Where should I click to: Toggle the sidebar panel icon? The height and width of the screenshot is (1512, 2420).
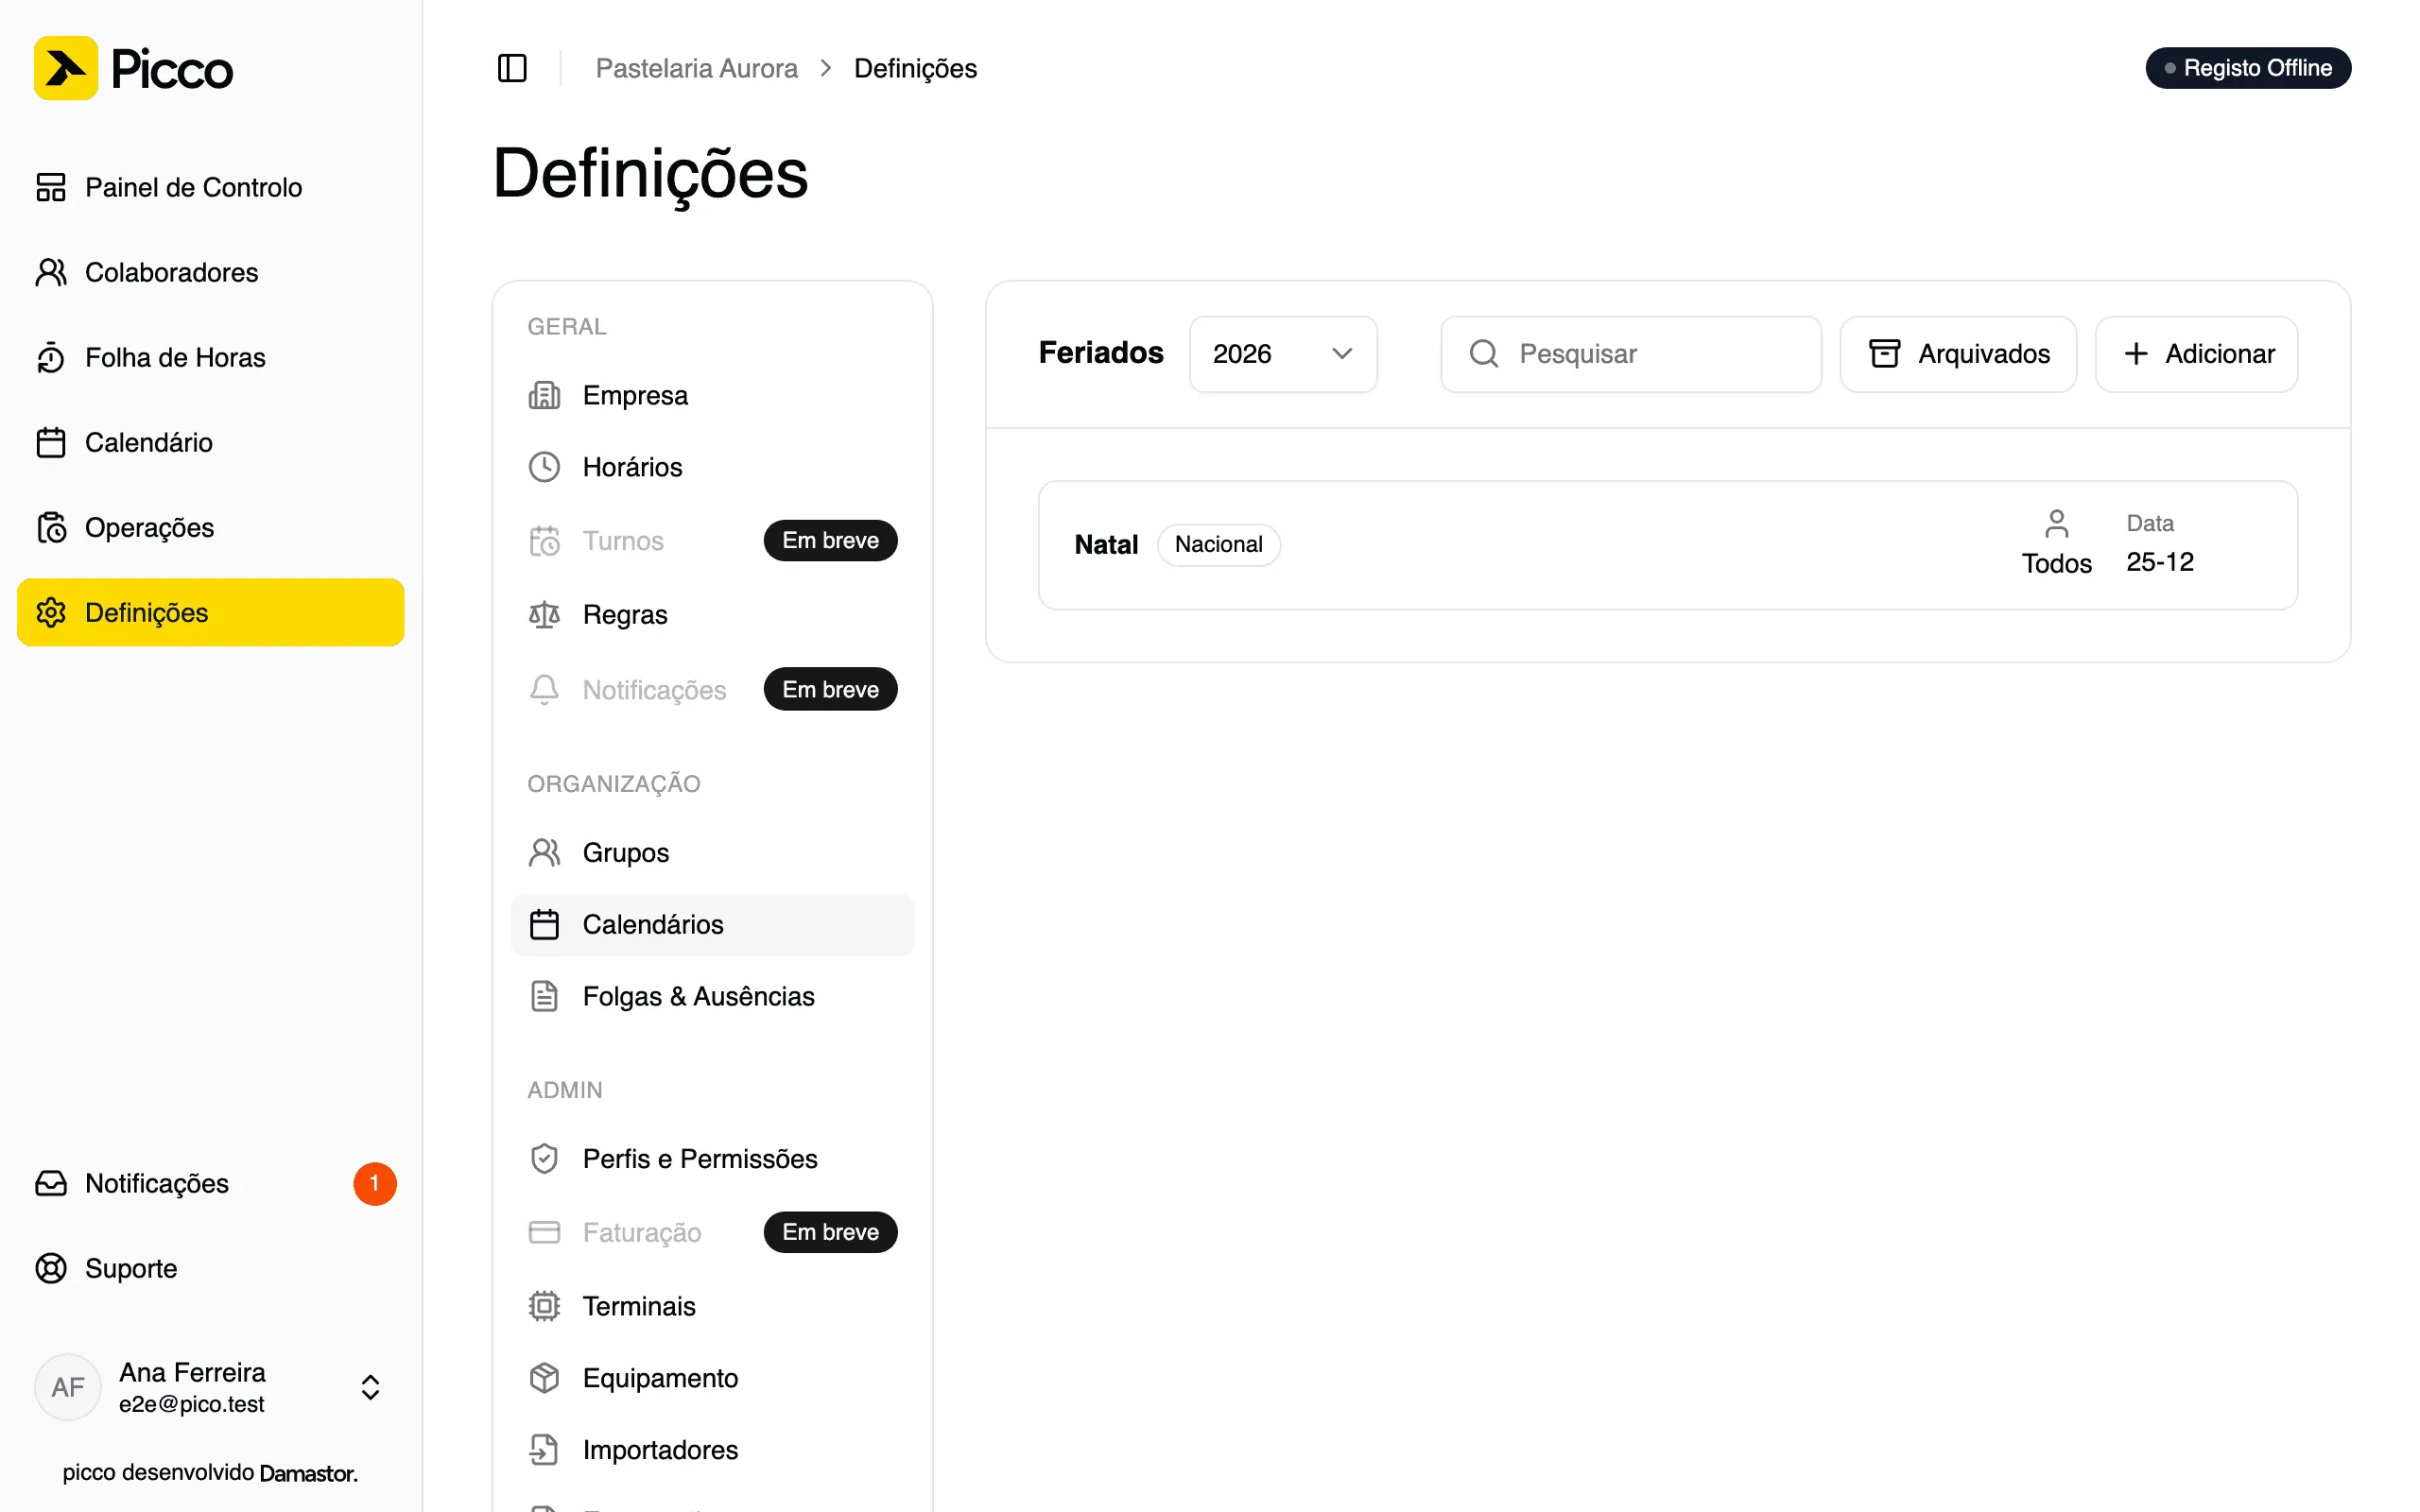pyautogui.click(x=512, y=68)
